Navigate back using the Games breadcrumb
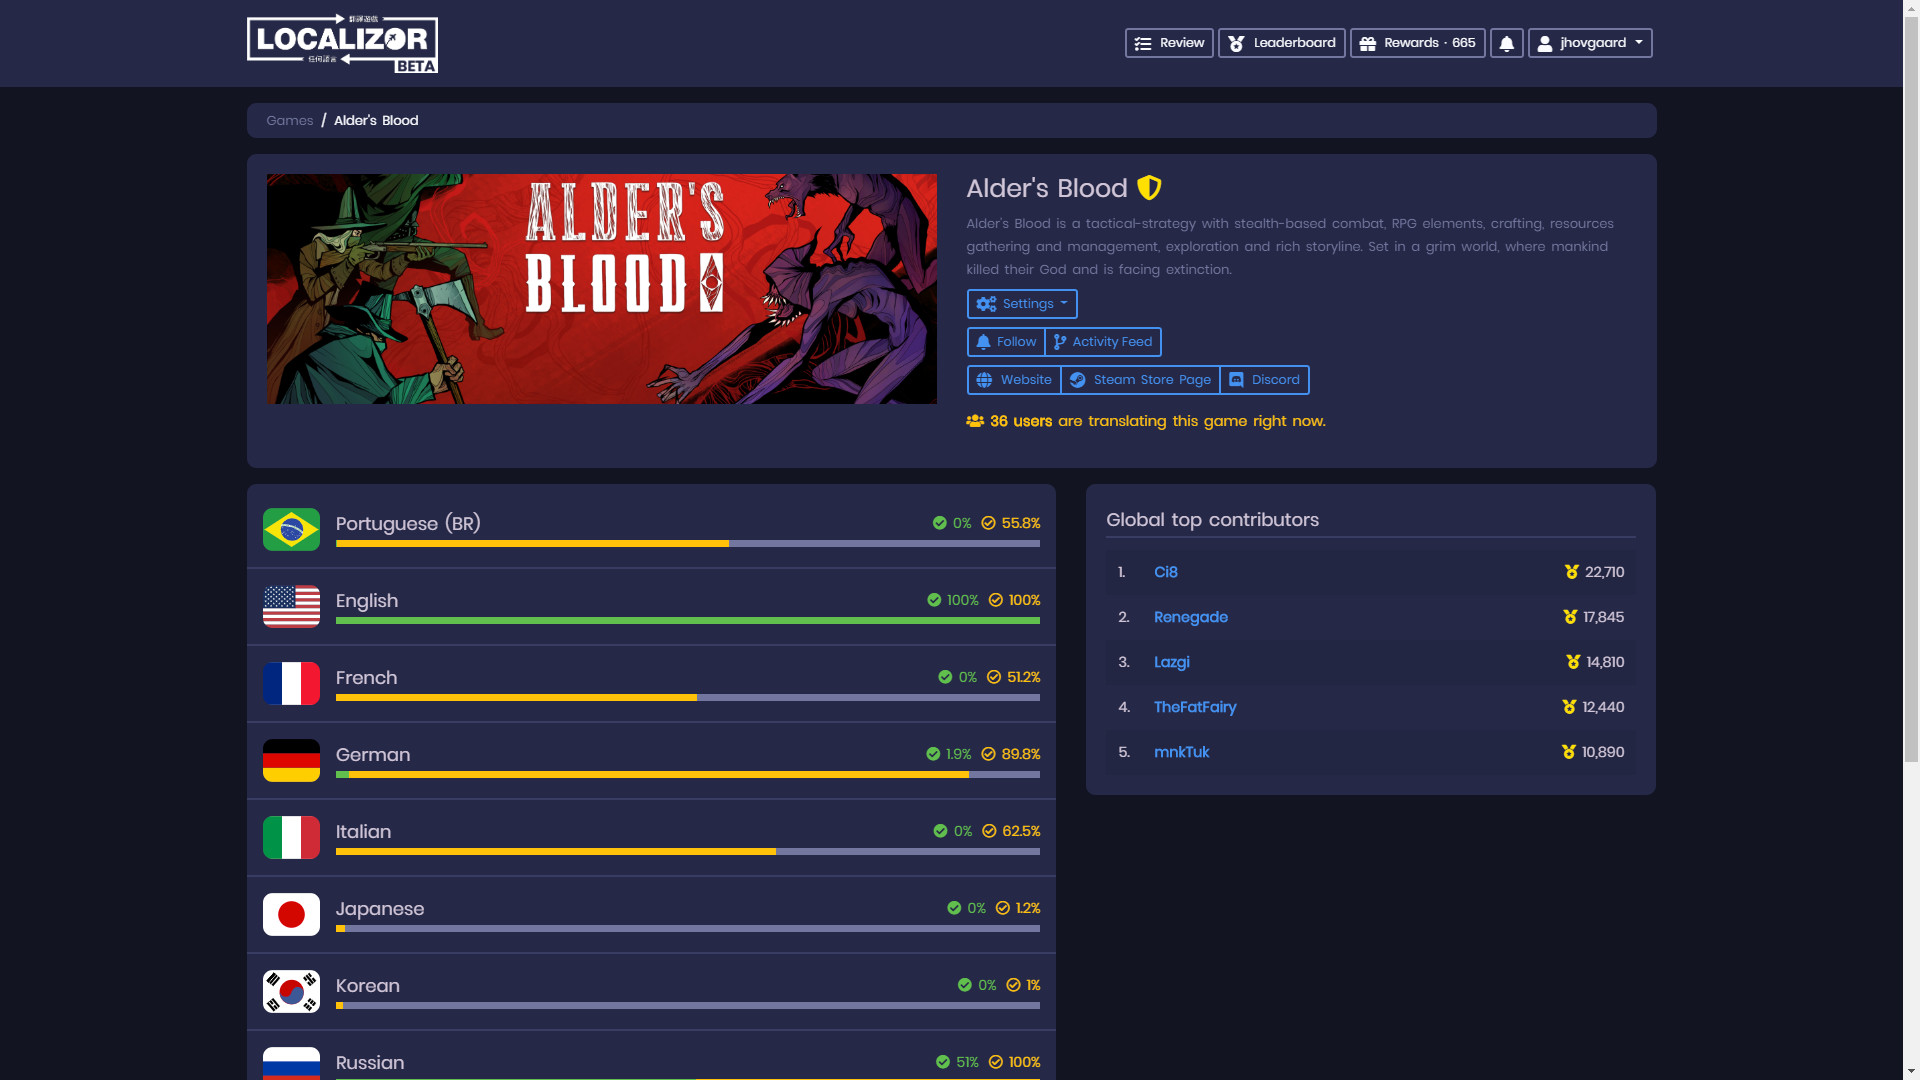The image size is (1920, 1080). click(x=289, y=120)
